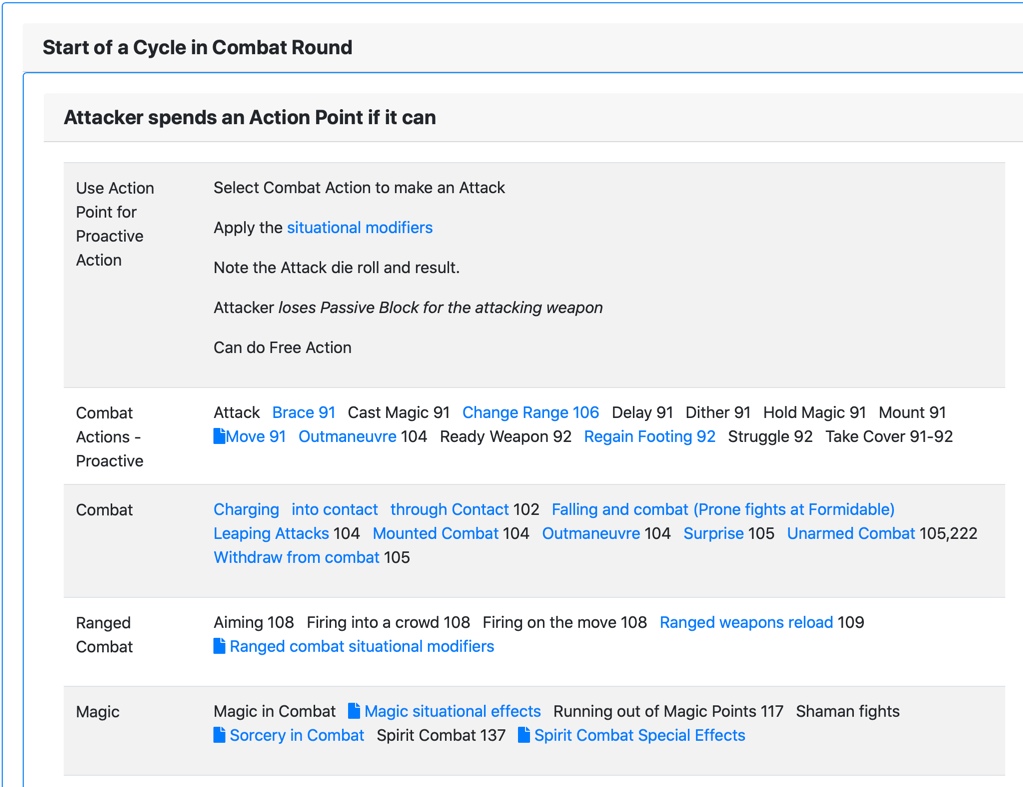The image size is (1023, 787).
Task: Go to Leaping Attacks link
Action: (x=271, y=533)
